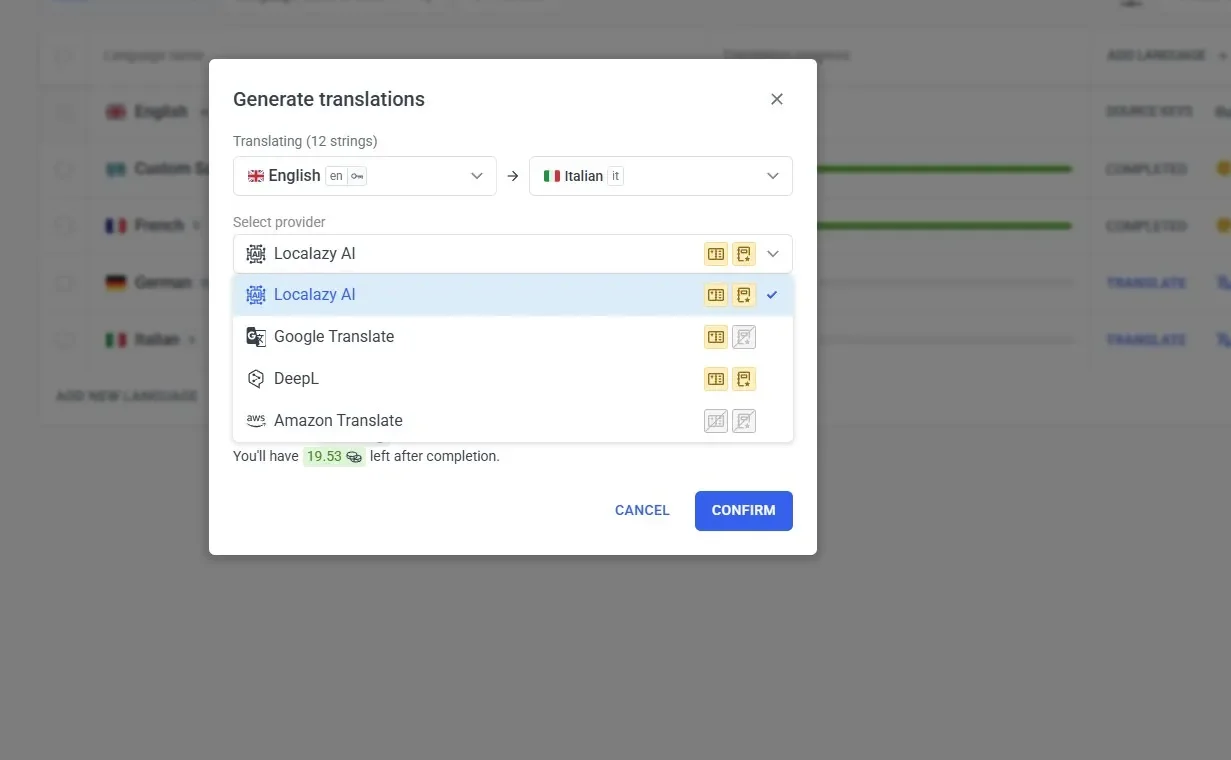Click the glossary icon in Localazy AI list row

pyautogui.click(x=716, y=295)
